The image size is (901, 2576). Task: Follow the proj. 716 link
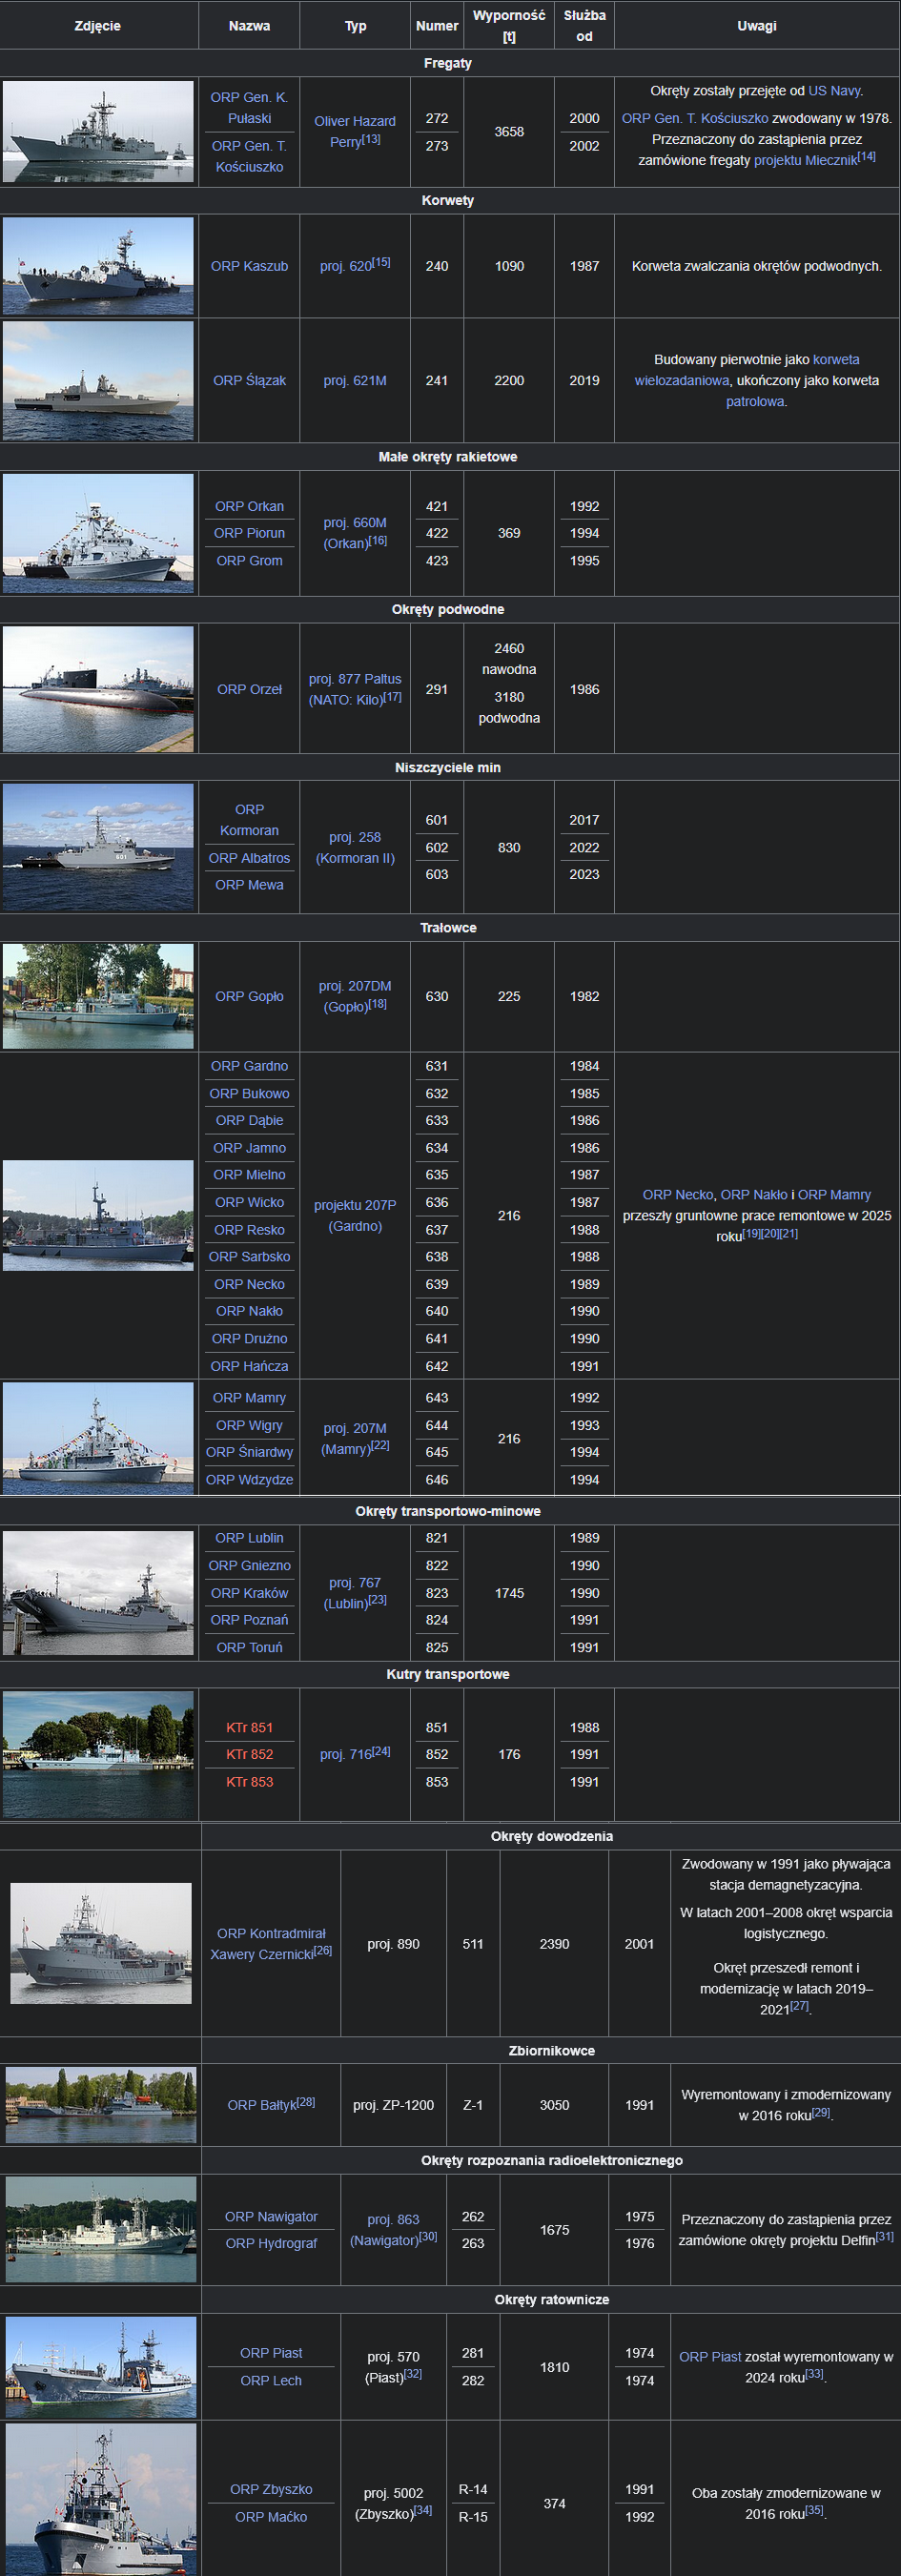(346, 1754)
